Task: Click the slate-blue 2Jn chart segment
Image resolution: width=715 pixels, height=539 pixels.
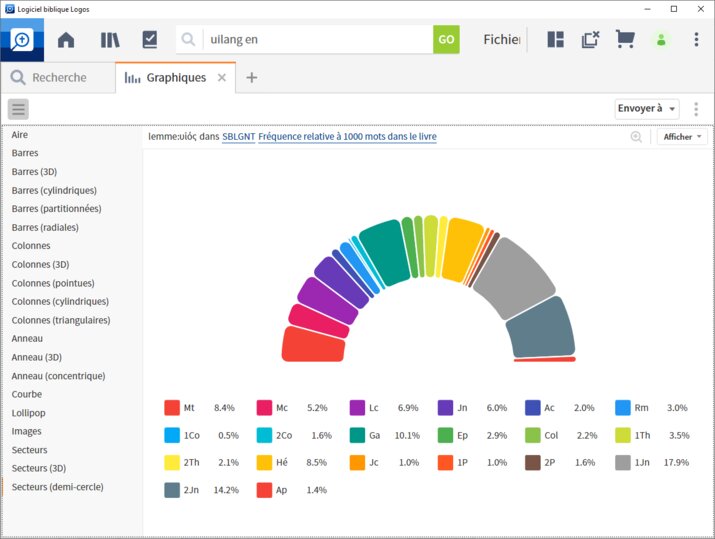Action: click(x=542, y=327)
